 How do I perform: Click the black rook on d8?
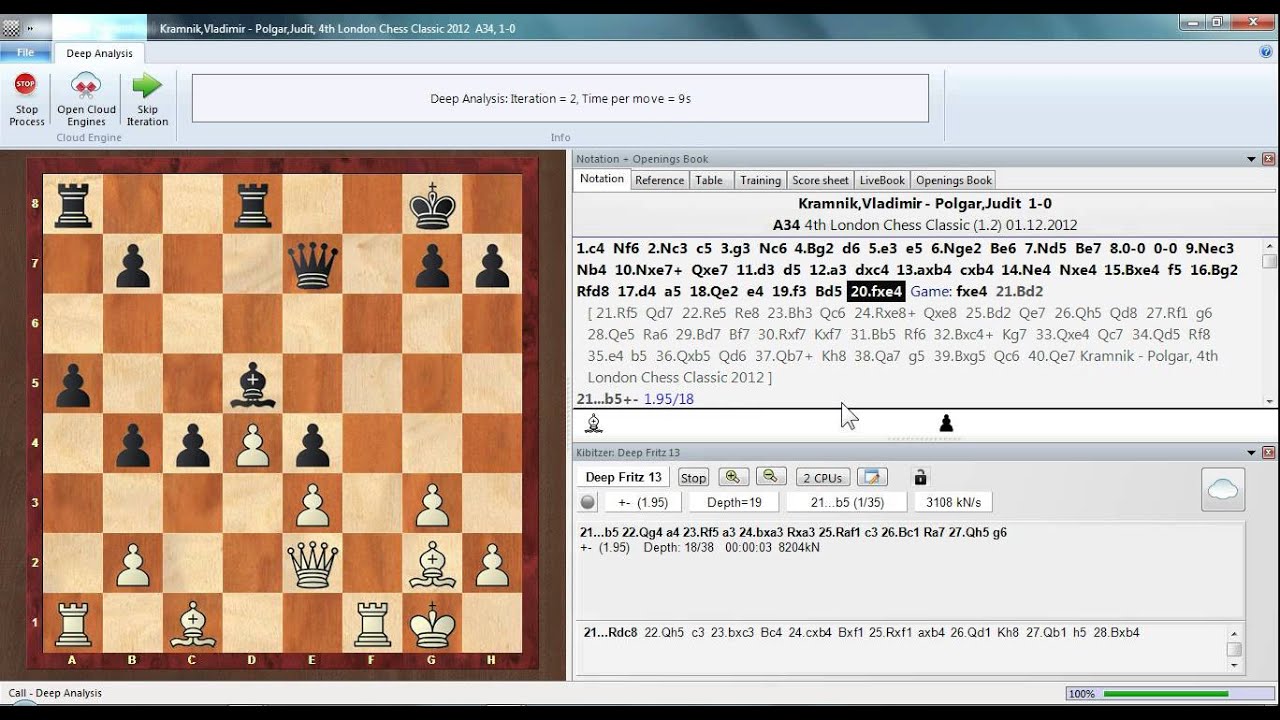coord(253,205)
